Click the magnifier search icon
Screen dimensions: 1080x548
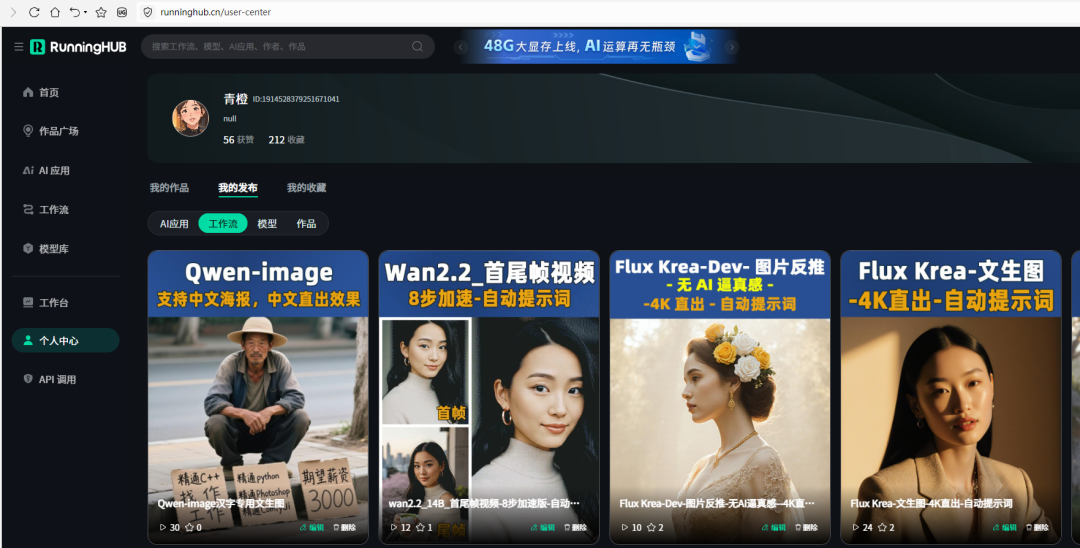click(417, 46)
